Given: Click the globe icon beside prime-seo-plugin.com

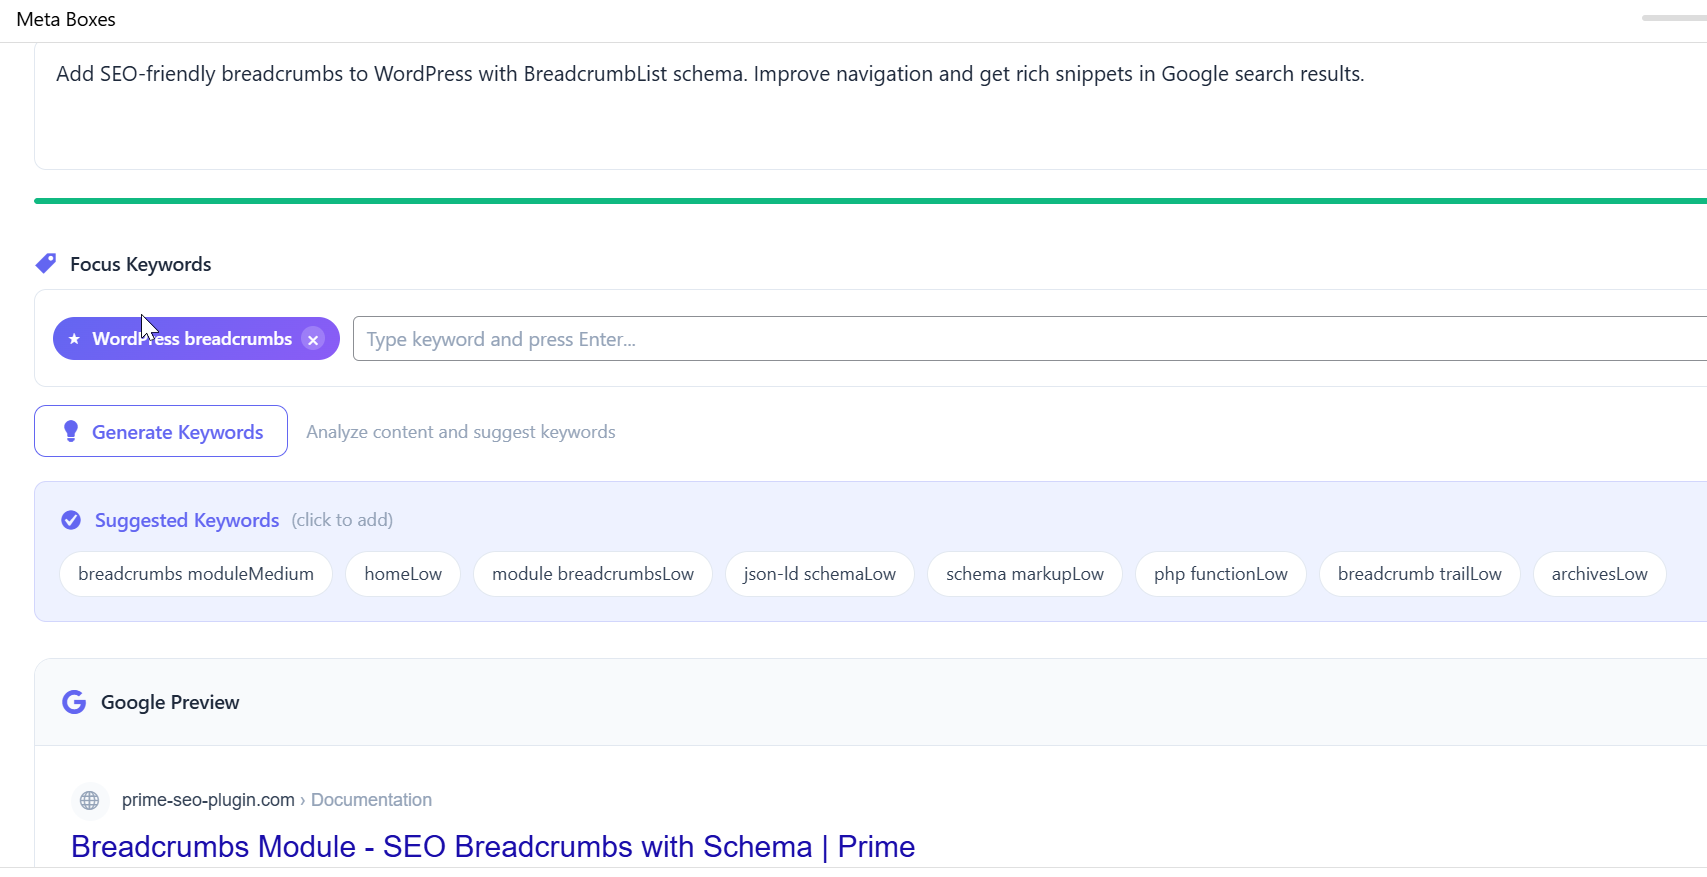Looking at the screenshot, I should coord(89,800).
